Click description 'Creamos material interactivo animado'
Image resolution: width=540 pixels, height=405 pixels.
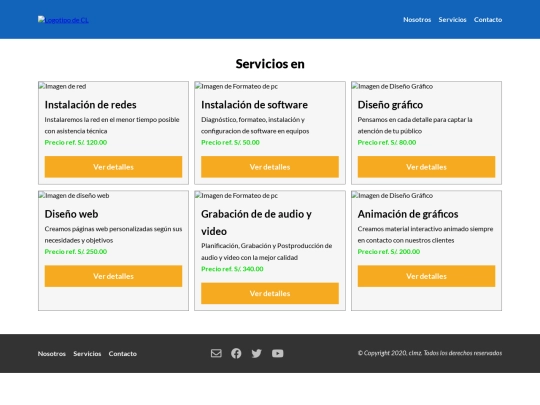[425, 234]
